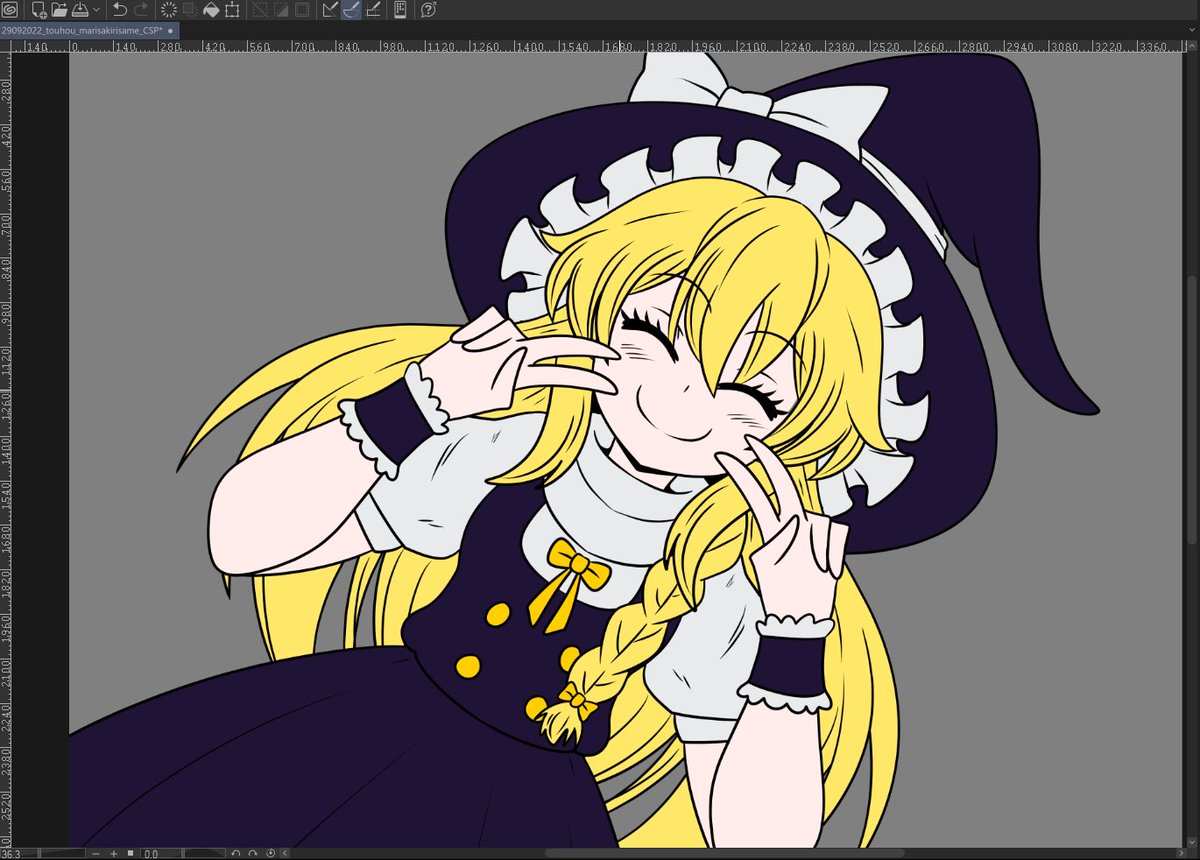Image resolution: width=1200 pixels, height=860 pixels.
Task: Close the canvas tab using its dot
Action: [170, 31]
